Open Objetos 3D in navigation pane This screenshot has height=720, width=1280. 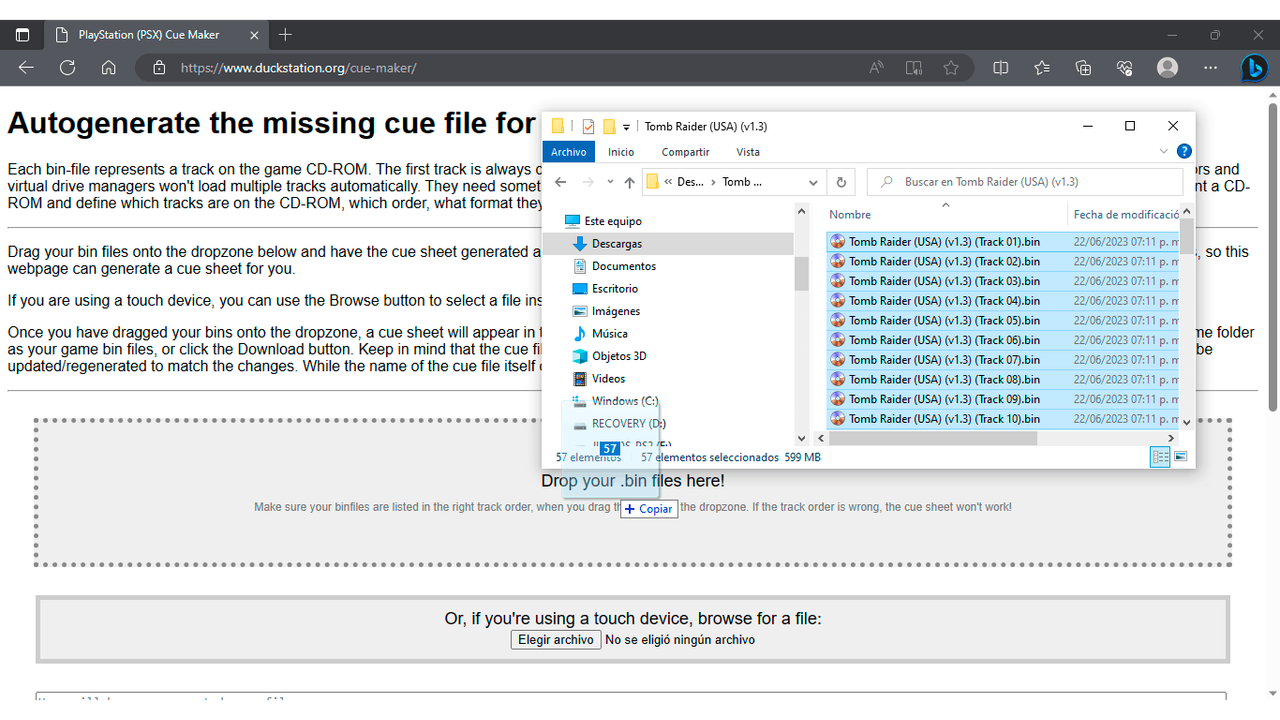(619, 356)
